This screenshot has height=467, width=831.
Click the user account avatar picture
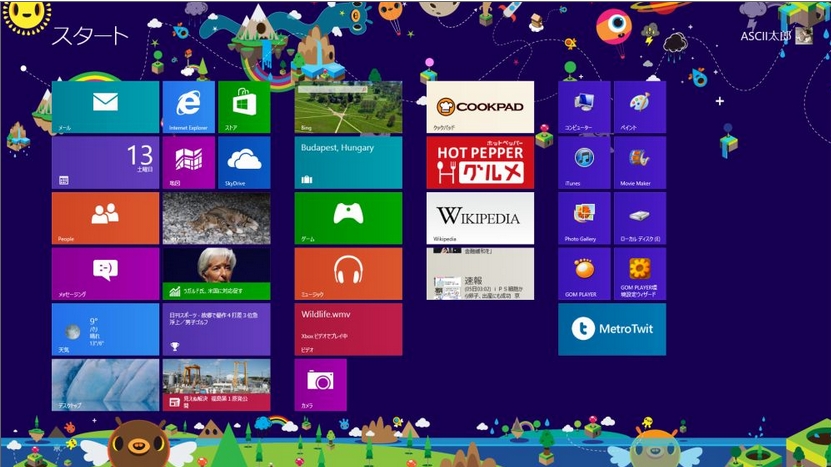click(x=804, y=36)
